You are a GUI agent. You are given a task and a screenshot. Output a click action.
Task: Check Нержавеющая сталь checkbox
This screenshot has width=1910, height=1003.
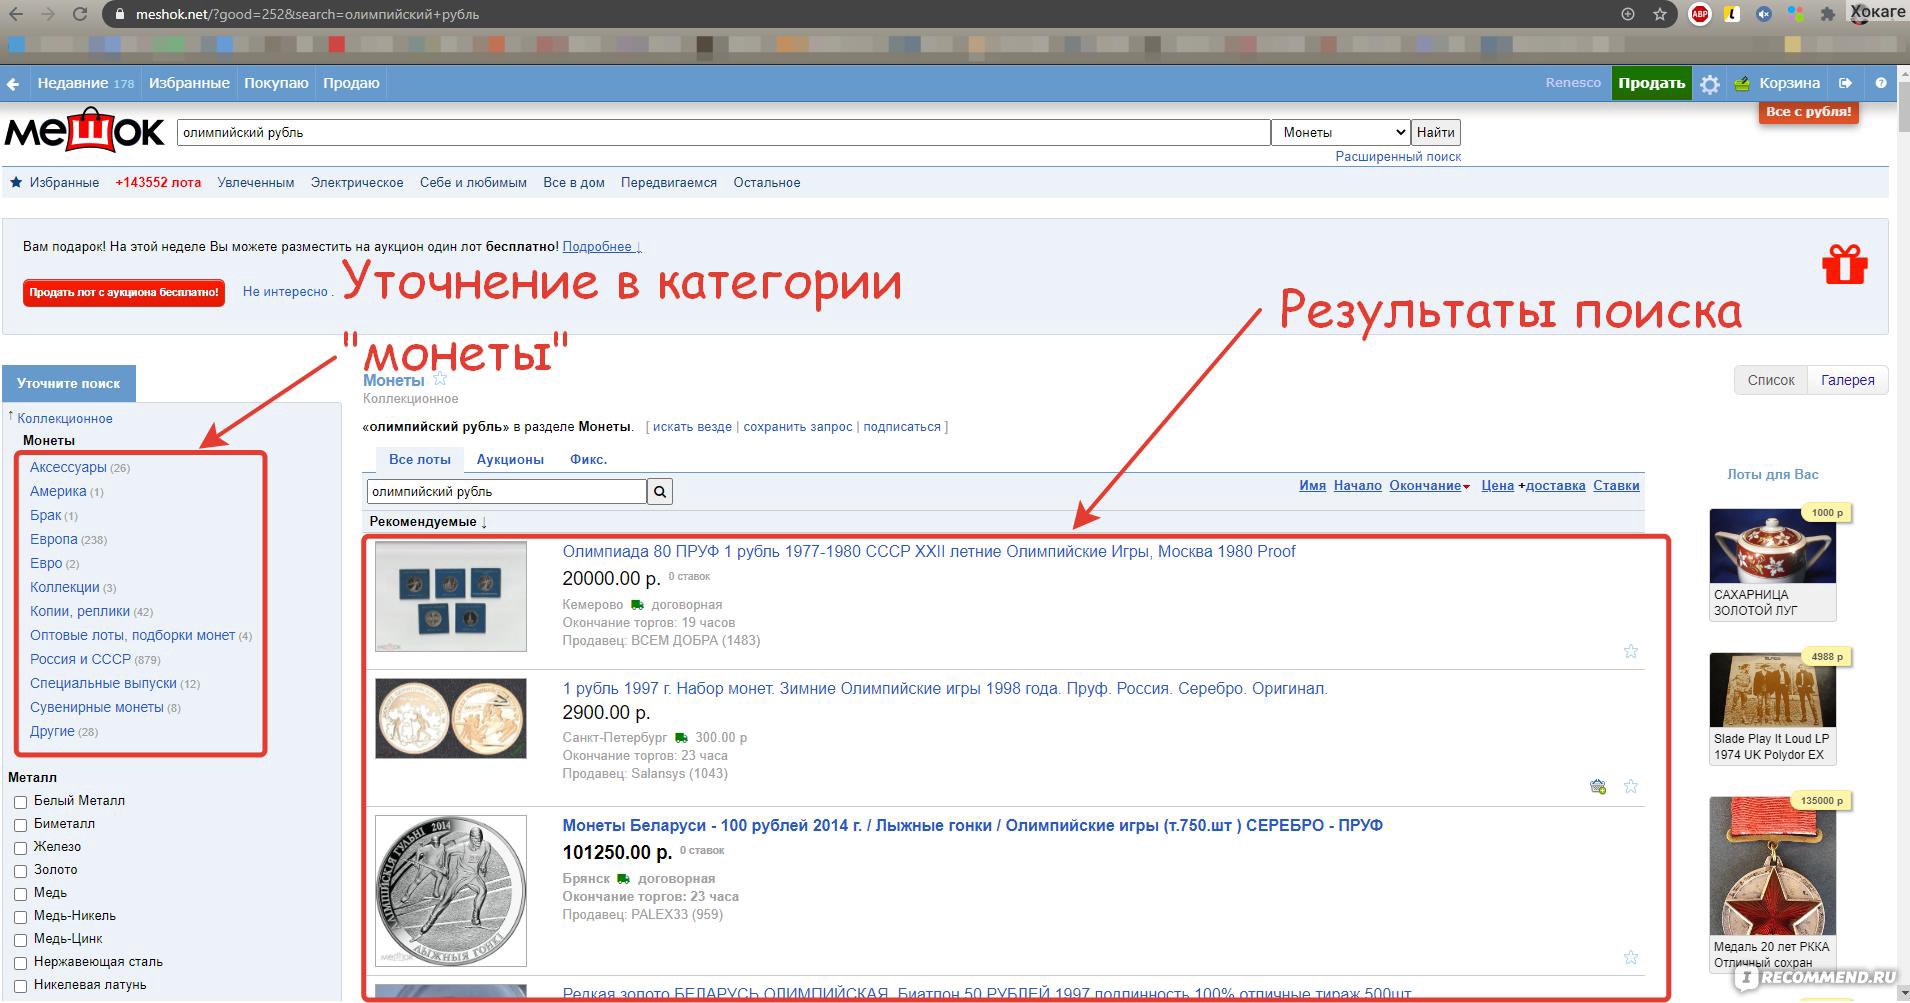click(20, 963)
